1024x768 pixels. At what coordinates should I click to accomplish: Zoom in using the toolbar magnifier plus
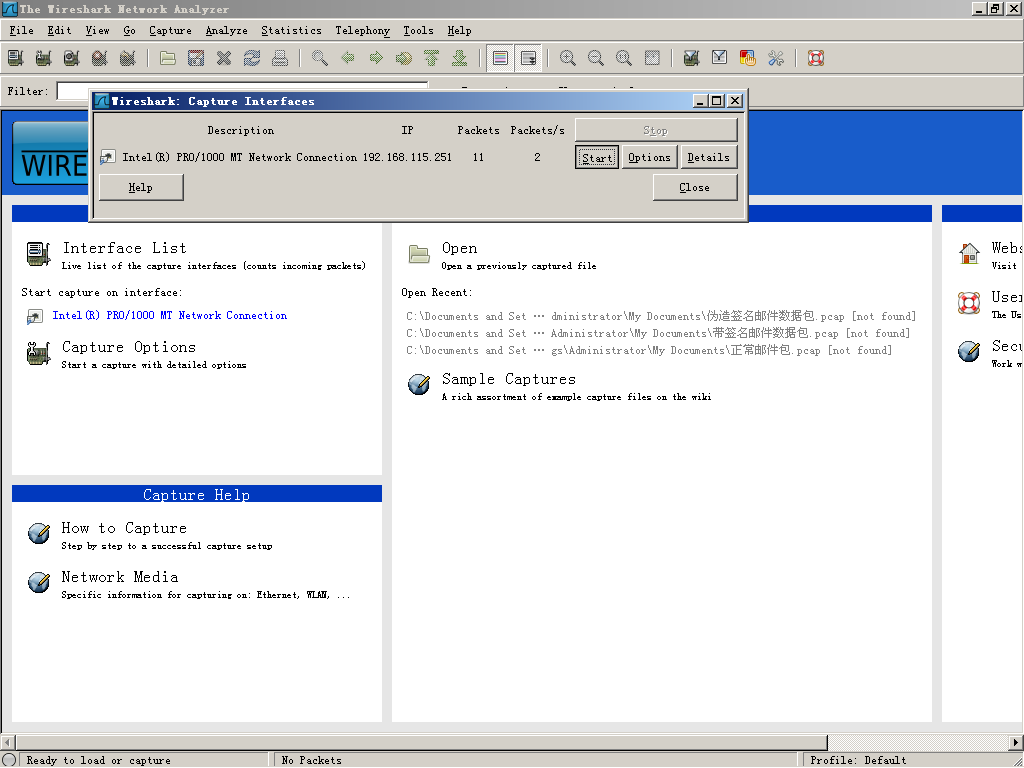[568, 58]
